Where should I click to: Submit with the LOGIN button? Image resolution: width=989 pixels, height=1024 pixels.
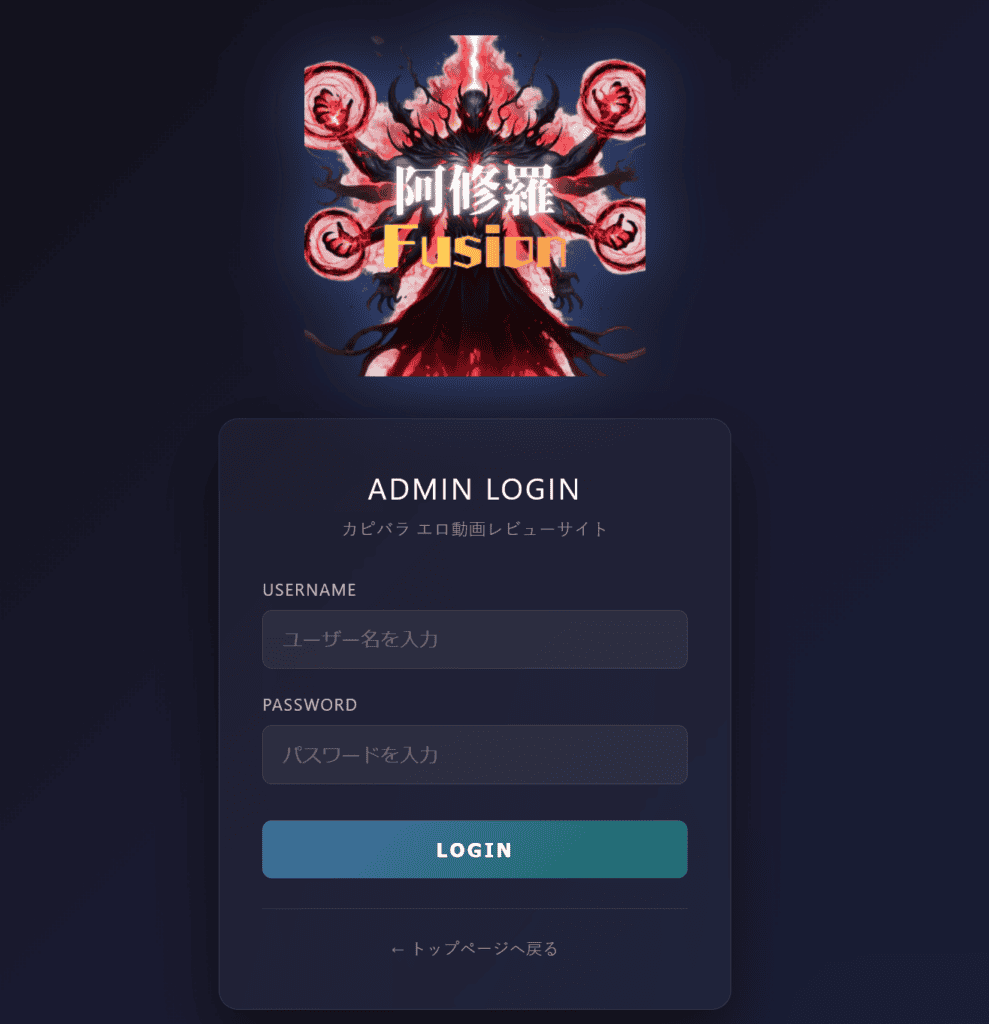pyautogui.click(x=475, y=849)
